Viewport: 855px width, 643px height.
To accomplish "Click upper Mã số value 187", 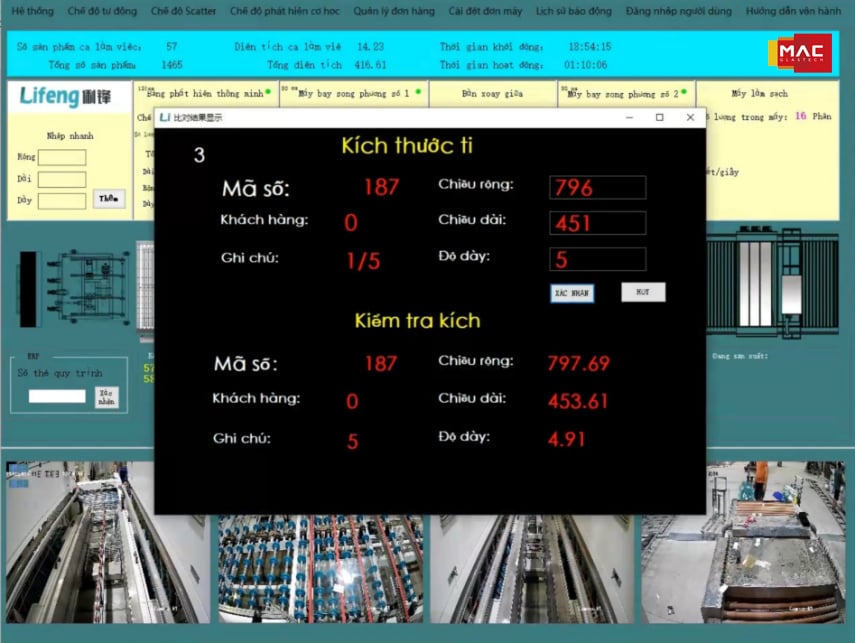I will tap(382, 187).
